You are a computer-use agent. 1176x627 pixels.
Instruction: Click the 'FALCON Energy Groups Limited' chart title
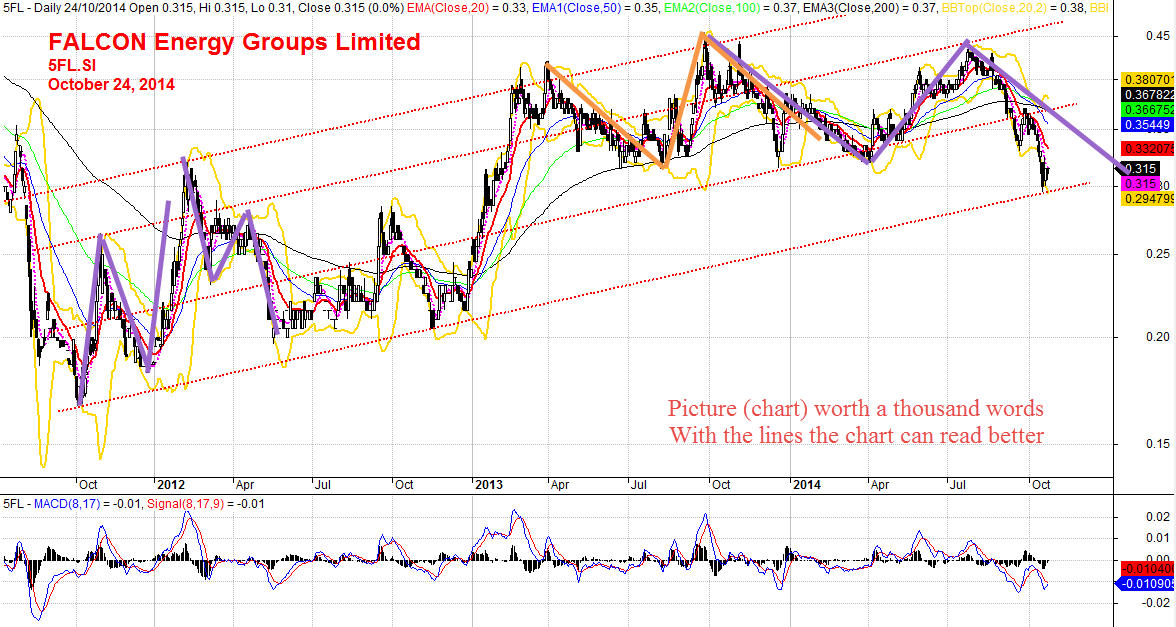tap(234, 42)
